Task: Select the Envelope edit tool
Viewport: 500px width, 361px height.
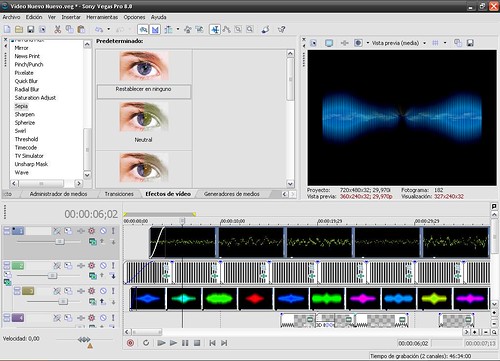Action: (227, 29)
